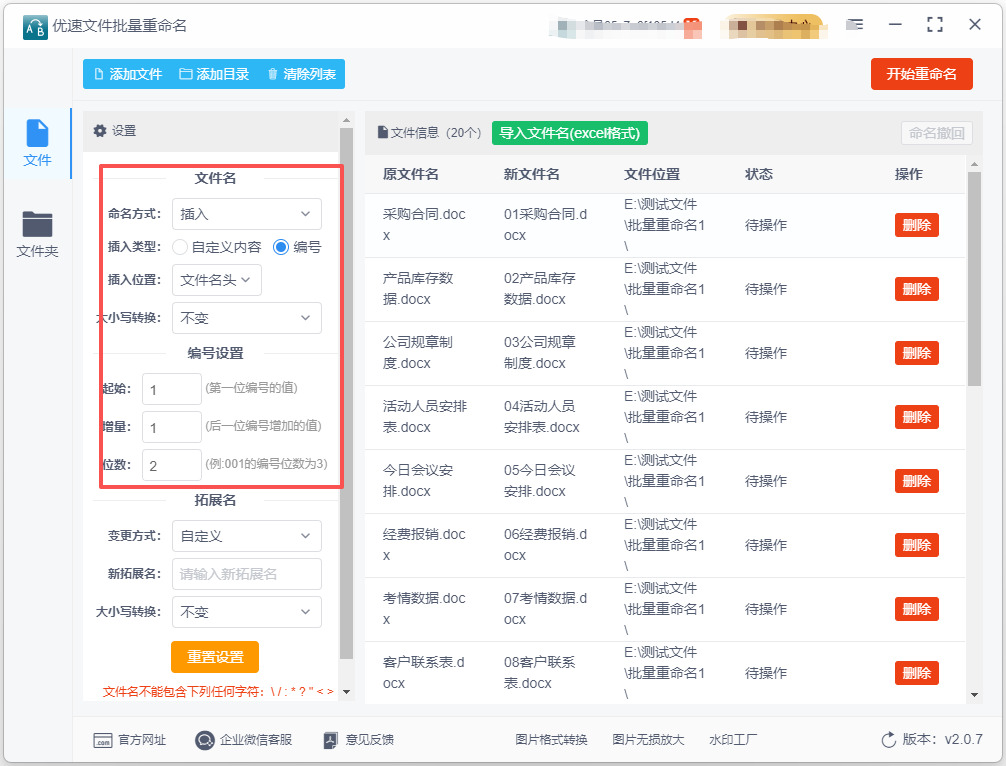
Task: Open the filename 大小写转换 dropdown
Action: click(246, 318)
